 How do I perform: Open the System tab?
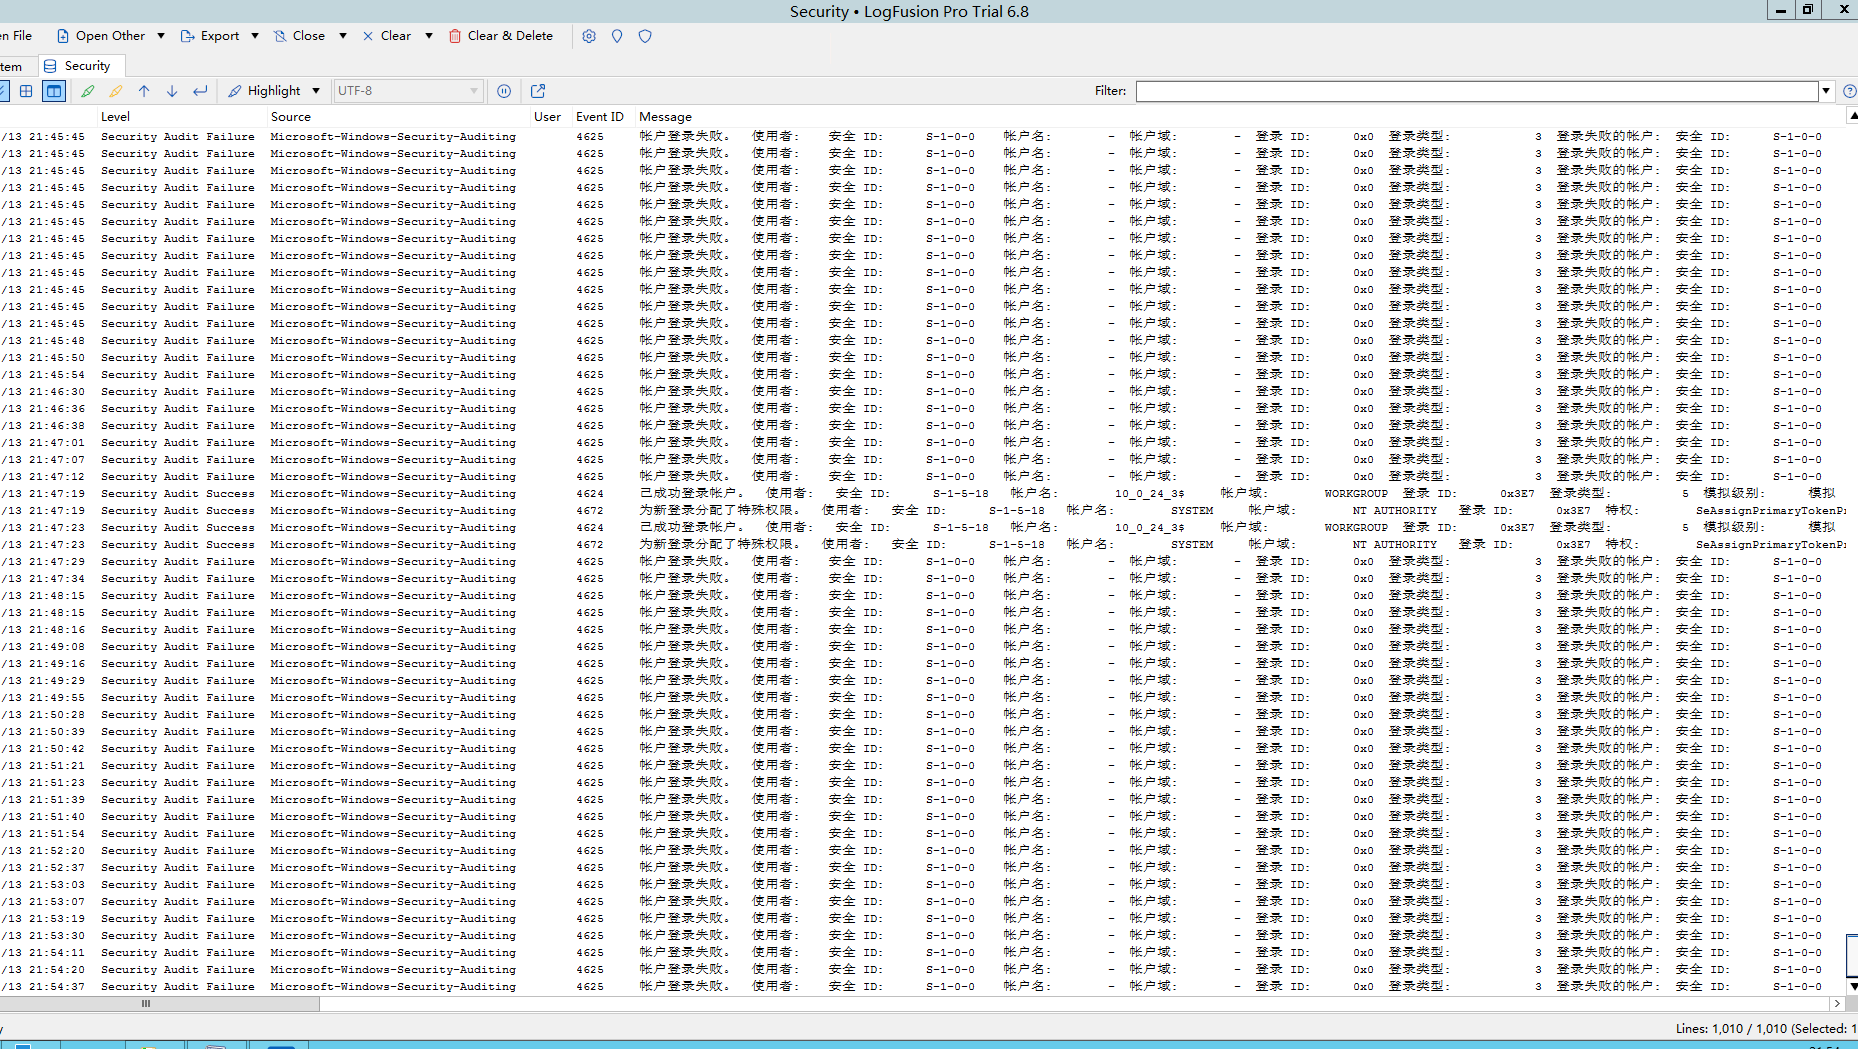[10, 65]
